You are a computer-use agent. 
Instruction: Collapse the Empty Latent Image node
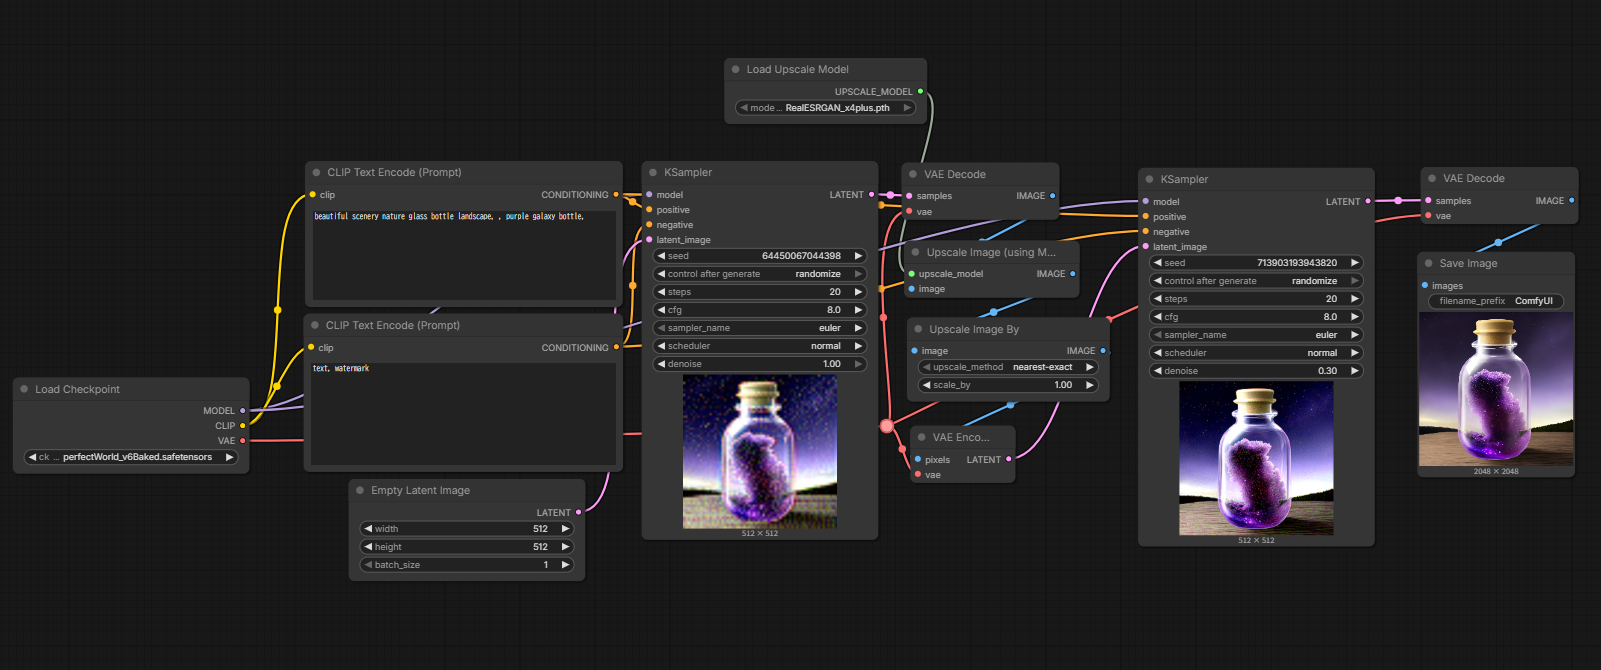click(x=360, y=491)
